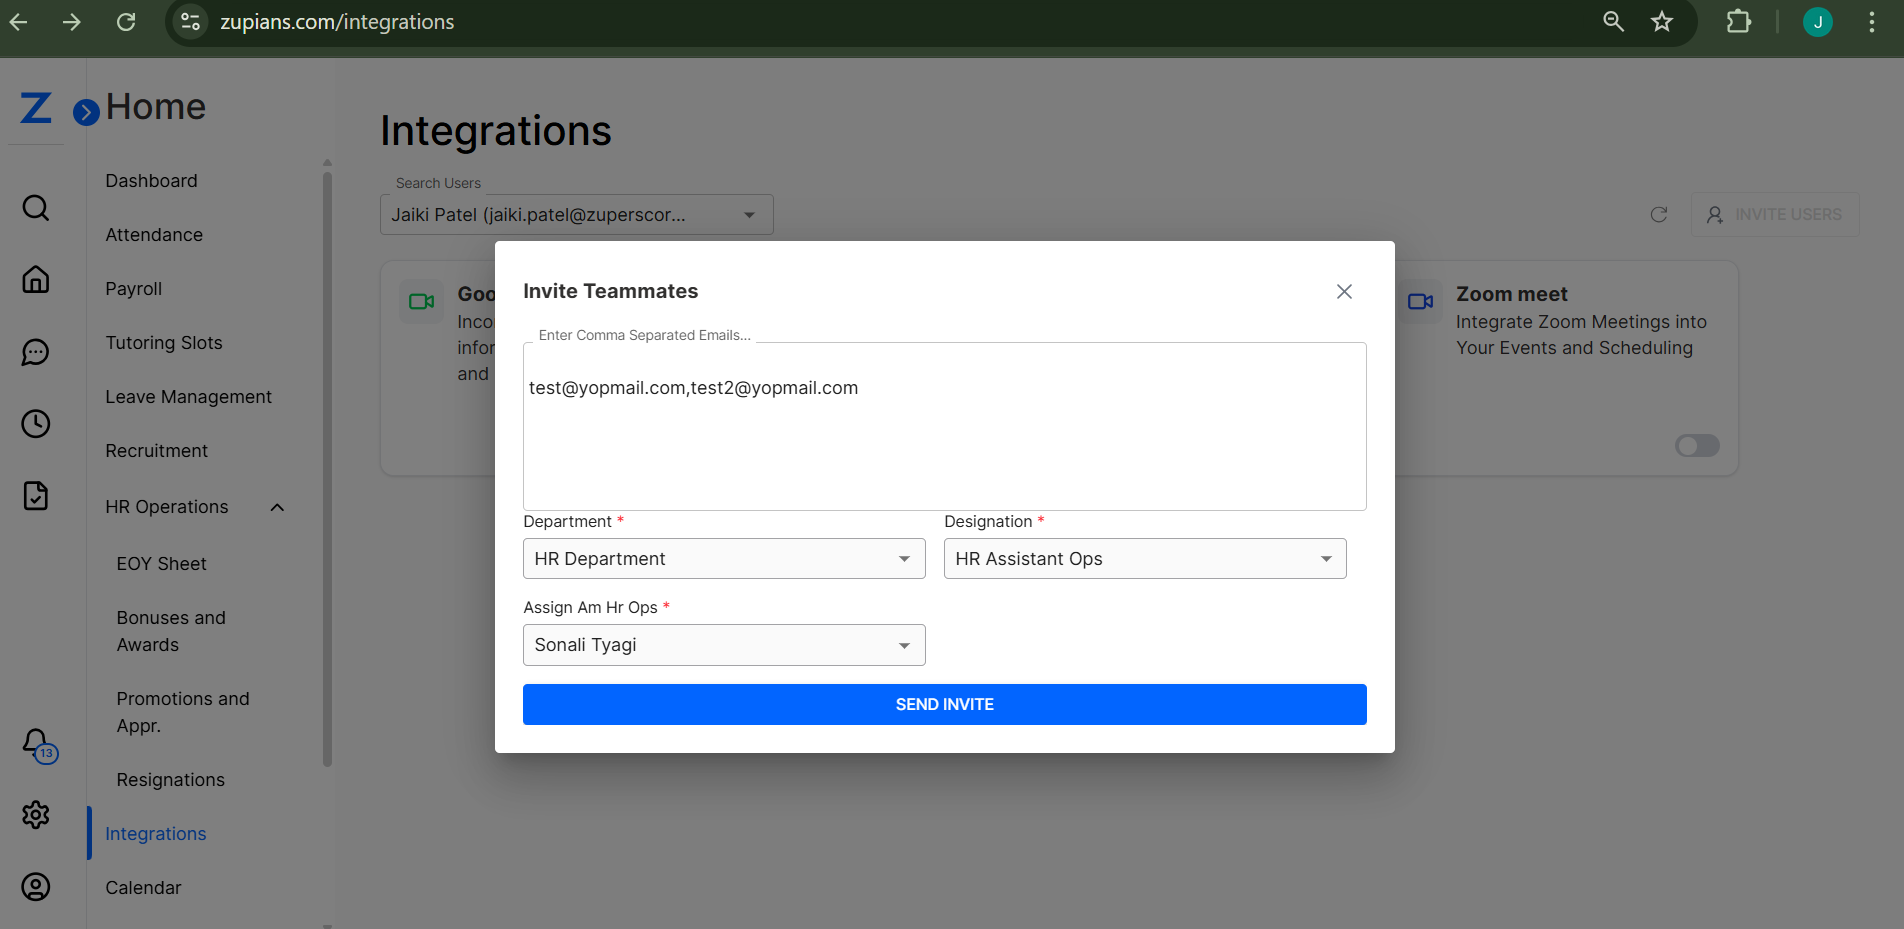Select the tasks checklist icon in sidebar
Viewport: 1904px width, 929px height.
click(x=36, y=495)
